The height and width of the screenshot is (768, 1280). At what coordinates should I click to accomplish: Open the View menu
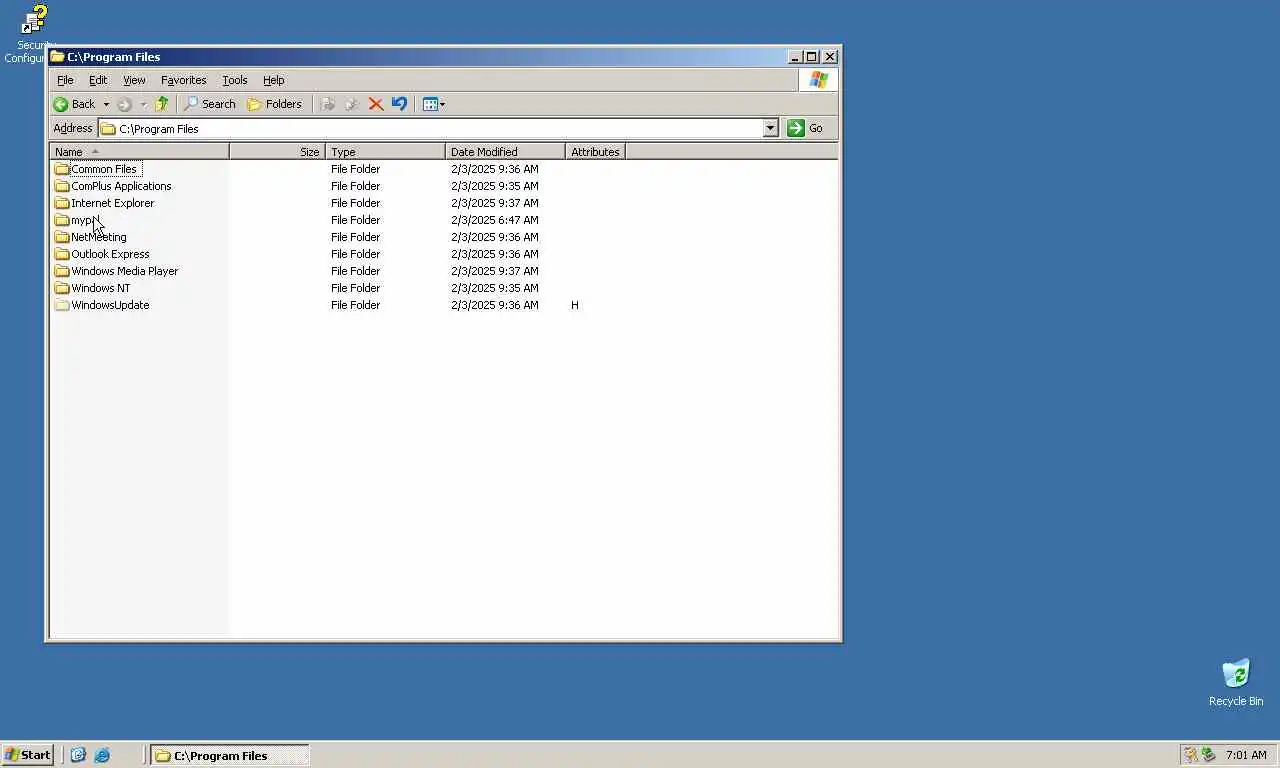click(x=134, y=80)
